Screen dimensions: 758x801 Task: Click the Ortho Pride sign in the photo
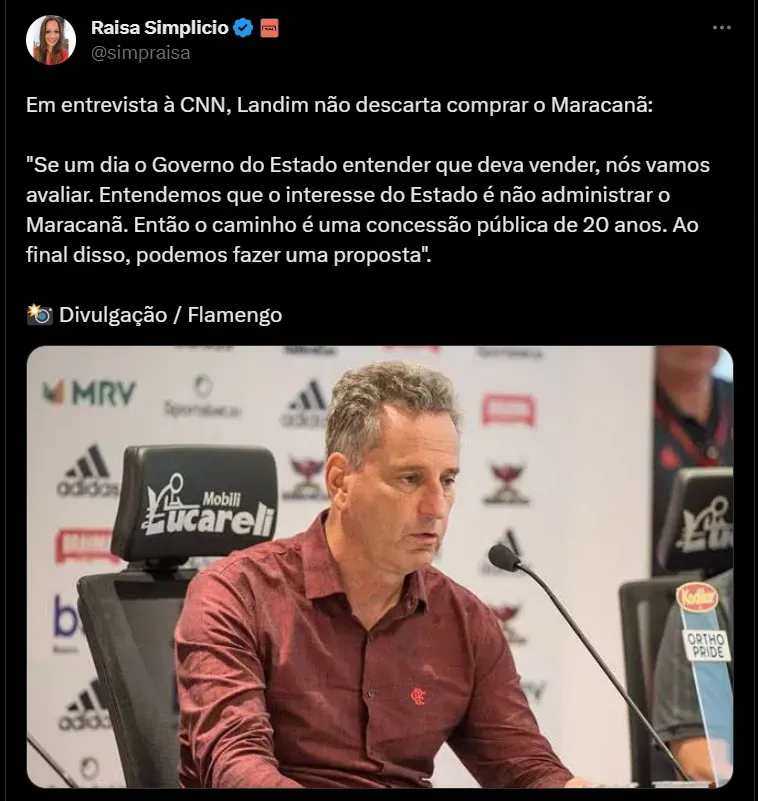coord(706,646)
